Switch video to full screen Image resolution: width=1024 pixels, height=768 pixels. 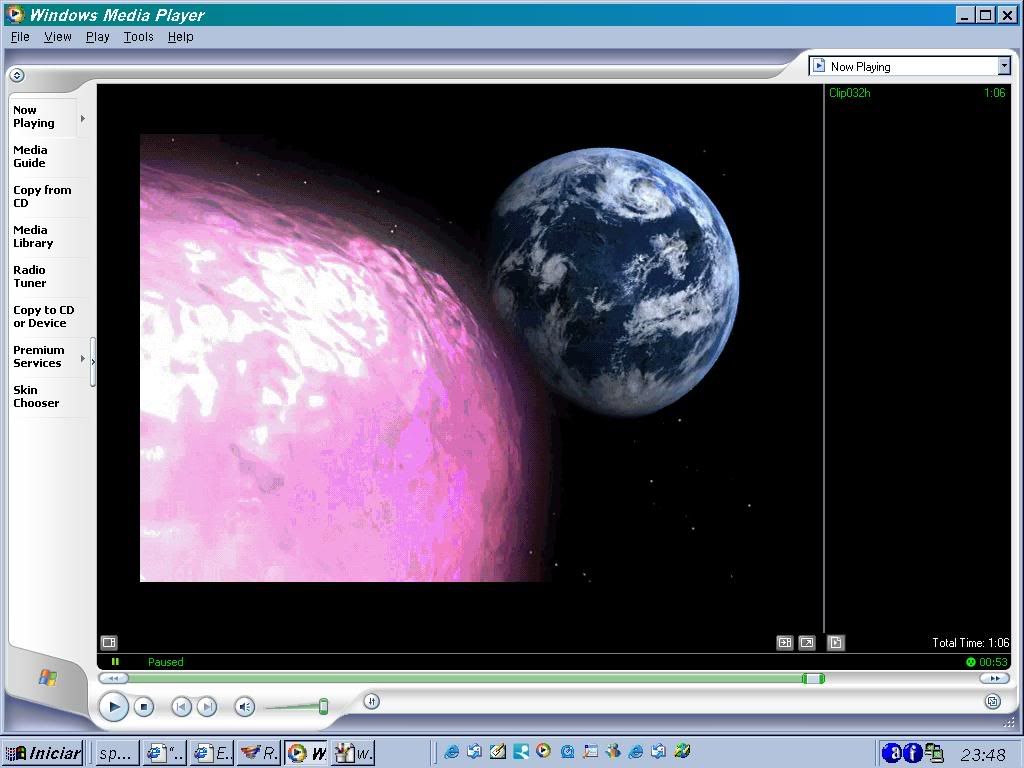[x=807, y=643]
